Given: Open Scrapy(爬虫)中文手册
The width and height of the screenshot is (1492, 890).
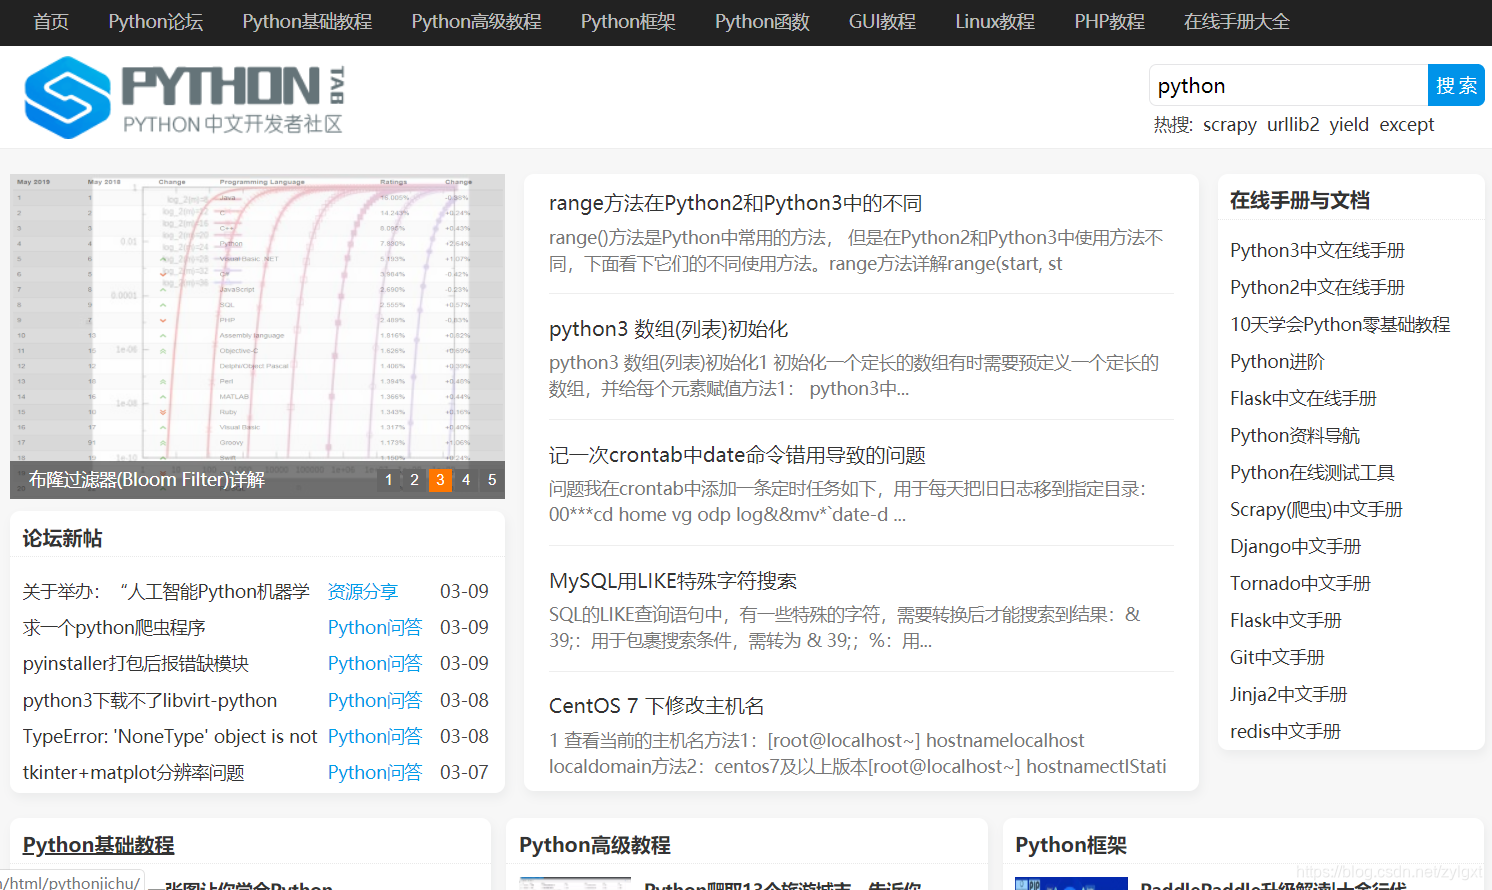Looking at the screenshot, I should (1316, 508).
